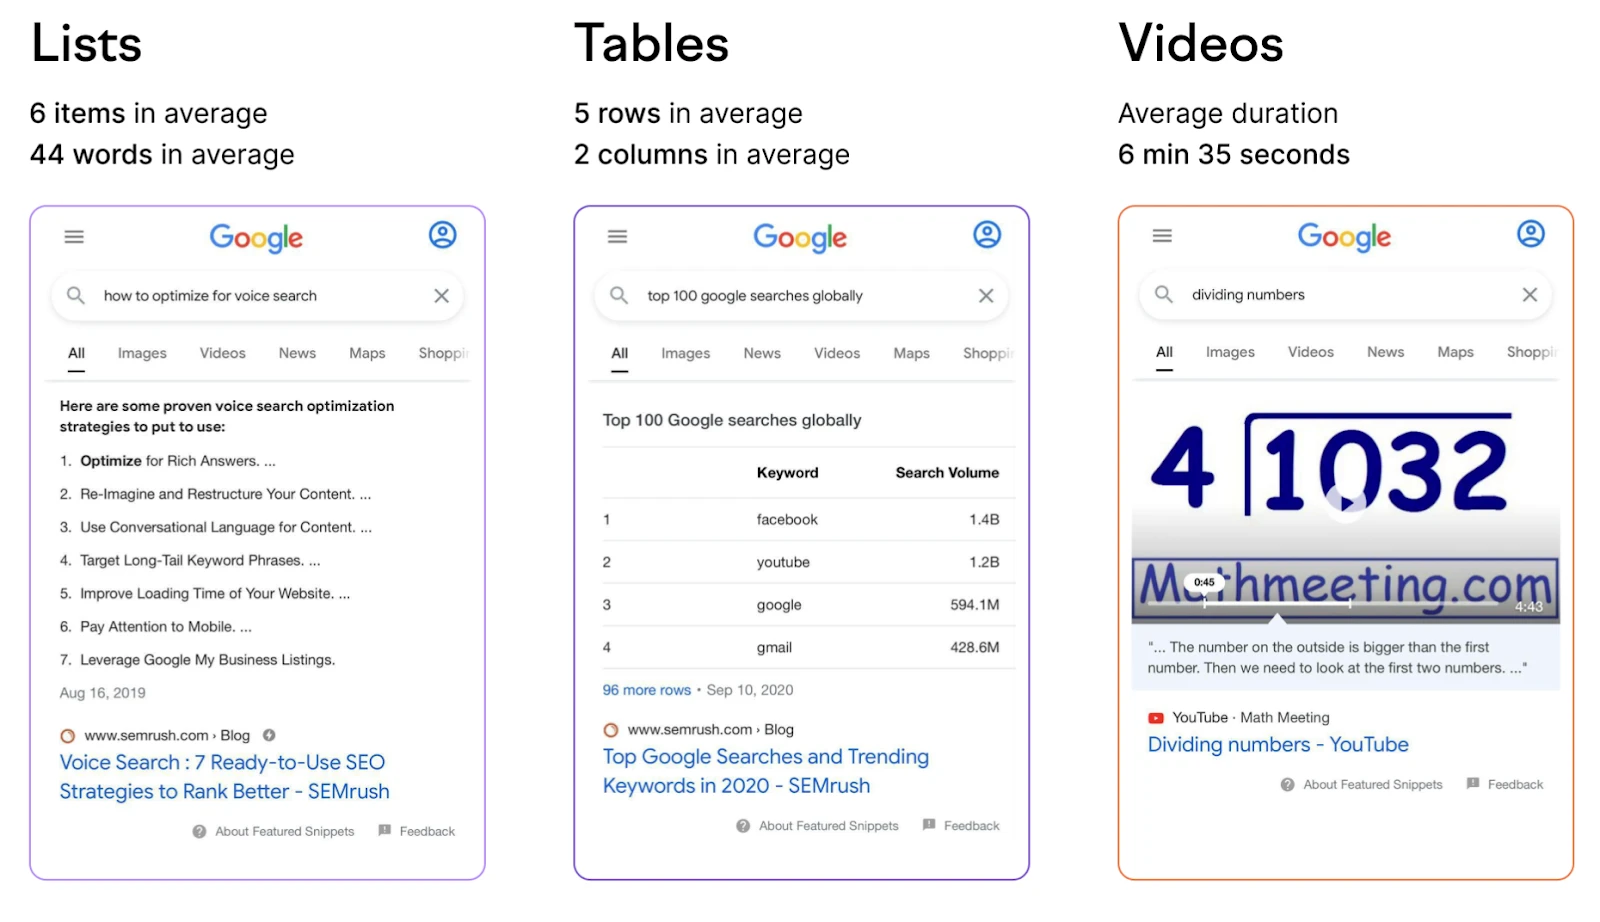This screenshot has width=1600, height=922.
Task: Click the Google logo on the Lists screenshot
Action: 256,238
